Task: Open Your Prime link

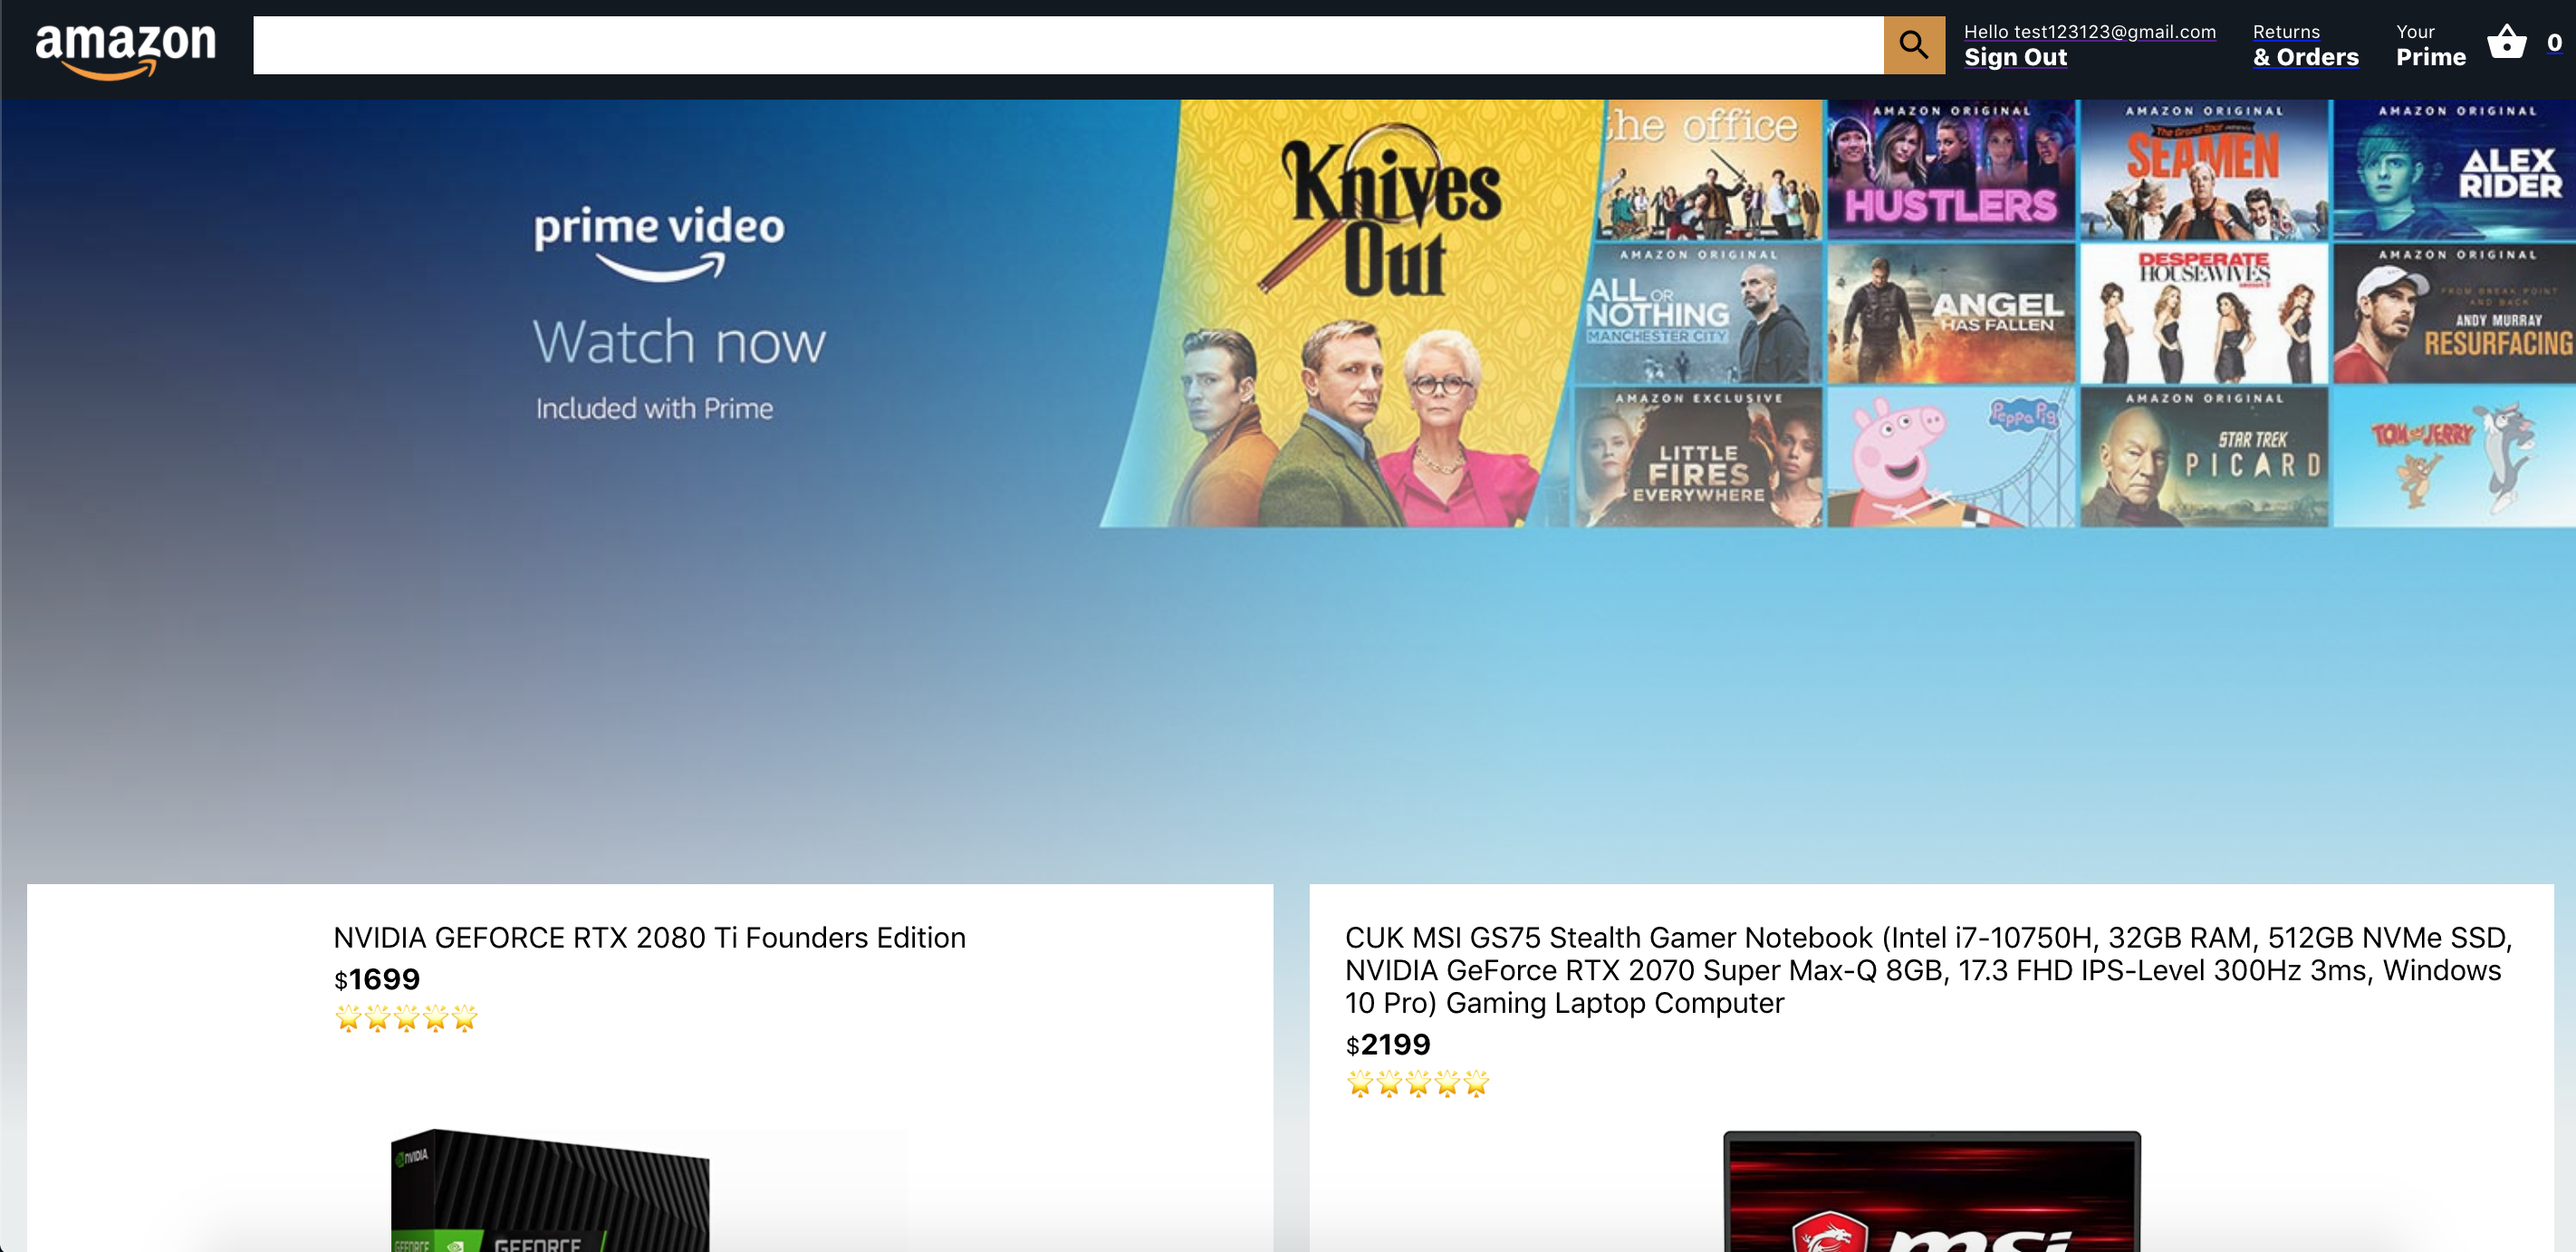Action: pos(2430,45)
